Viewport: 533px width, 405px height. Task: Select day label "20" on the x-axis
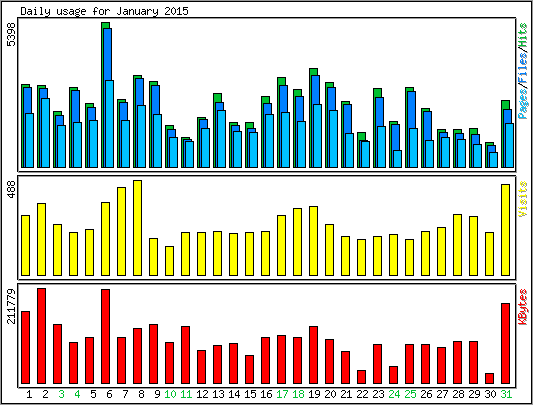(330, 394)
